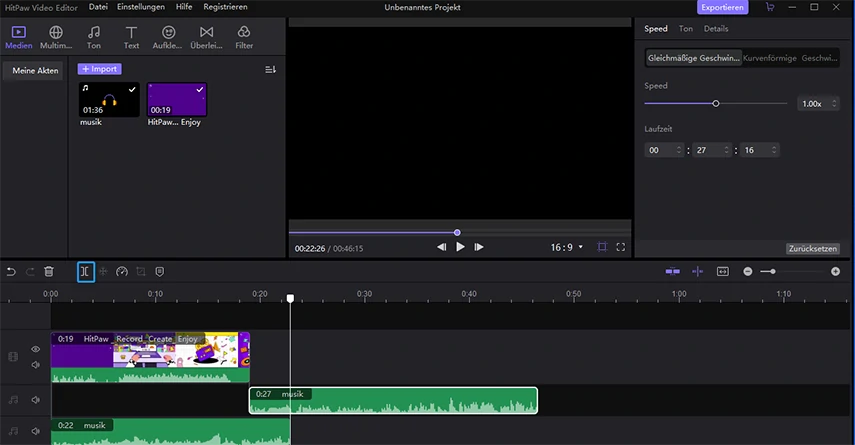The height and width of the screenshot is (445, 855).
Task: Open the Einstellungen menu
Action: [141, 7]
